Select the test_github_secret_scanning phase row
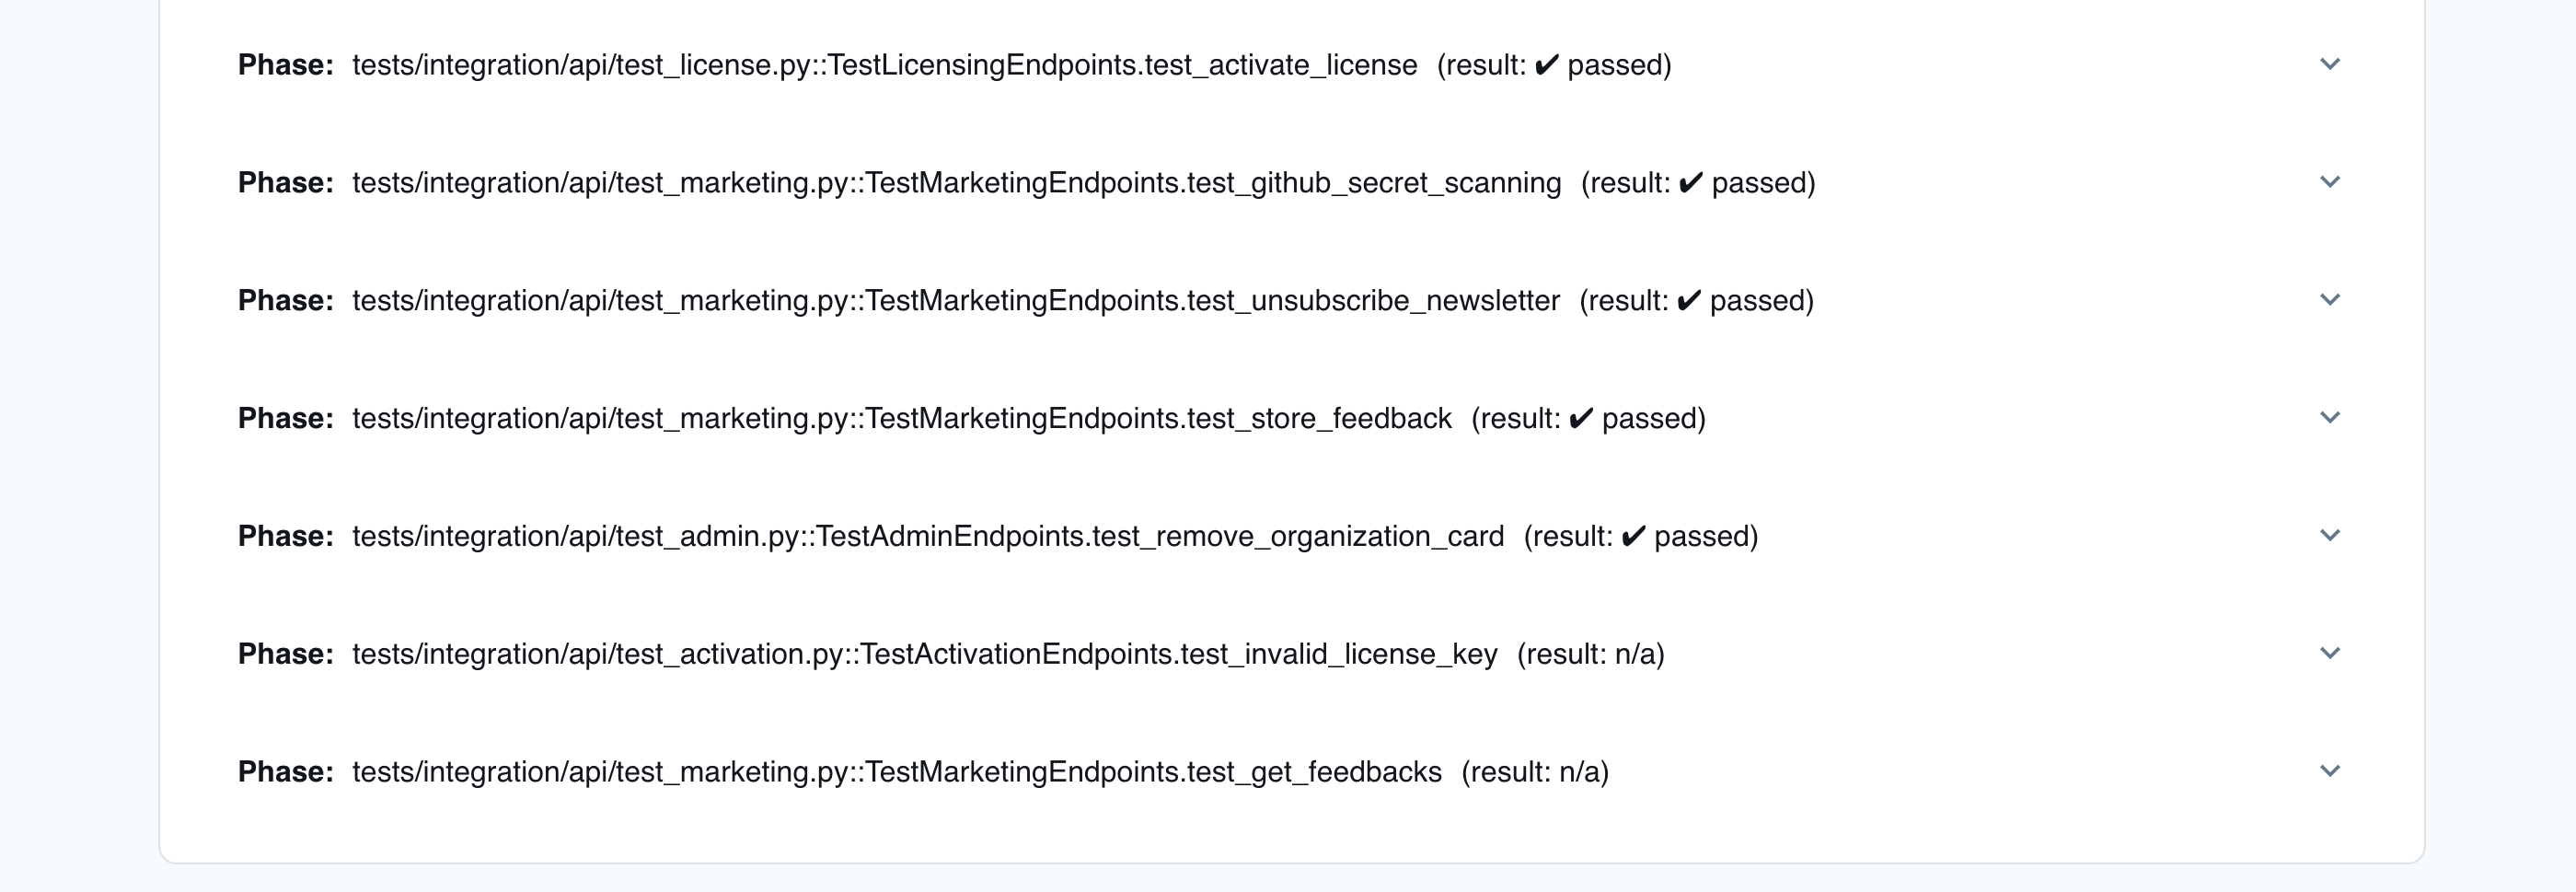The height and width of the screenshot is (892, 2576). coord(1000,182)
